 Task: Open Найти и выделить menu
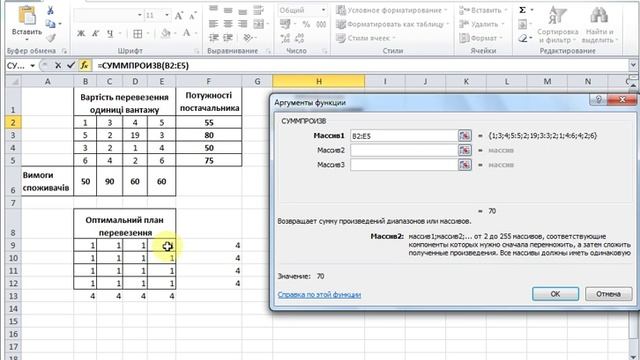coord(600,24)
